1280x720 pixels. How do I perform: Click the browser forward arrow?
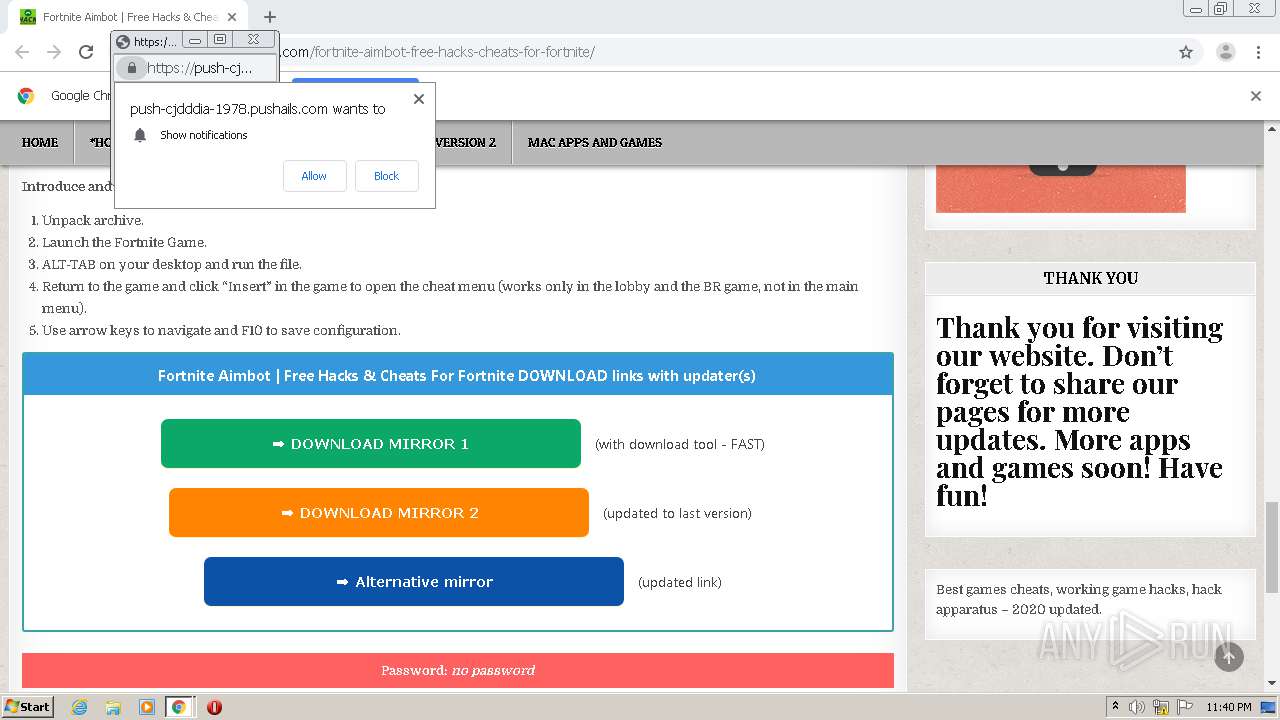[x=54, y=52]
